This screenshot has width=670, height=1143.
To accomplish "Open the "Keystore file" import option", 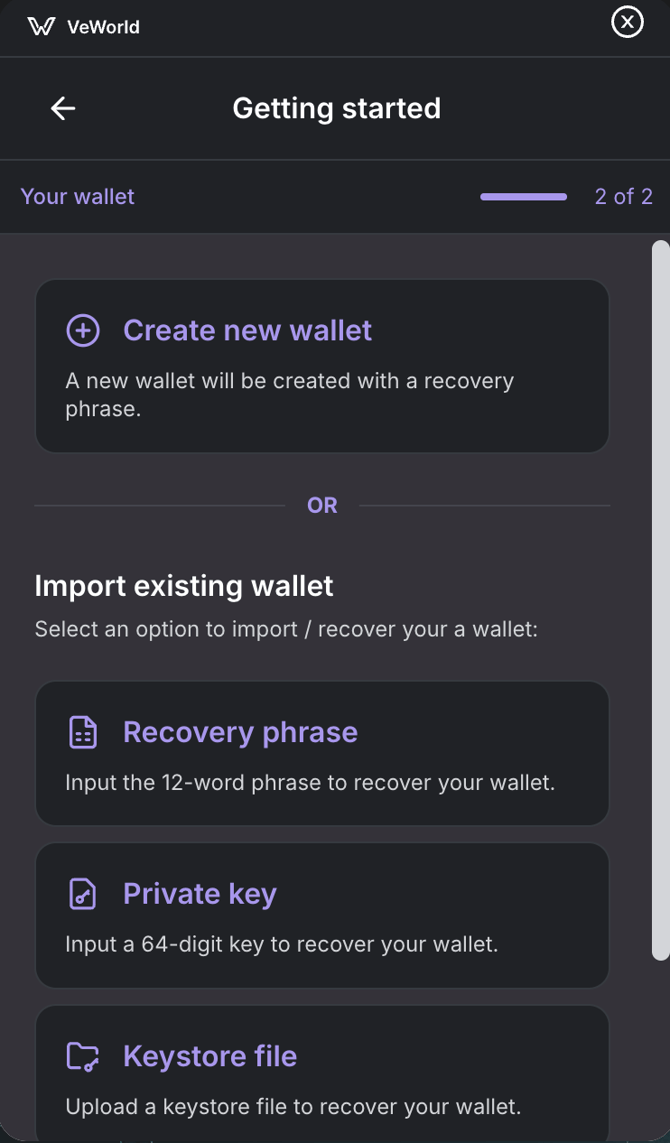I will click(210, 1056).
